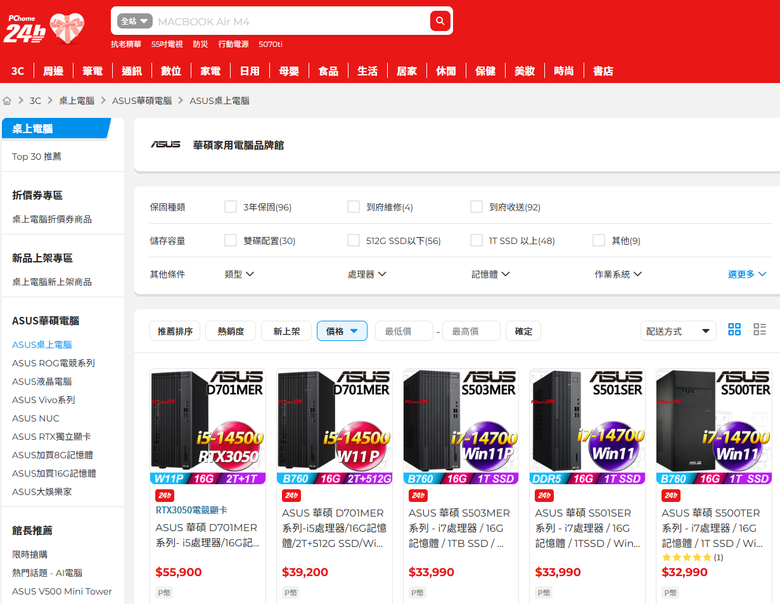Click P幣 tag under $55,900 price
Image resolution: width=780 pixels, height=604 pixels.
tap(164, 593)
